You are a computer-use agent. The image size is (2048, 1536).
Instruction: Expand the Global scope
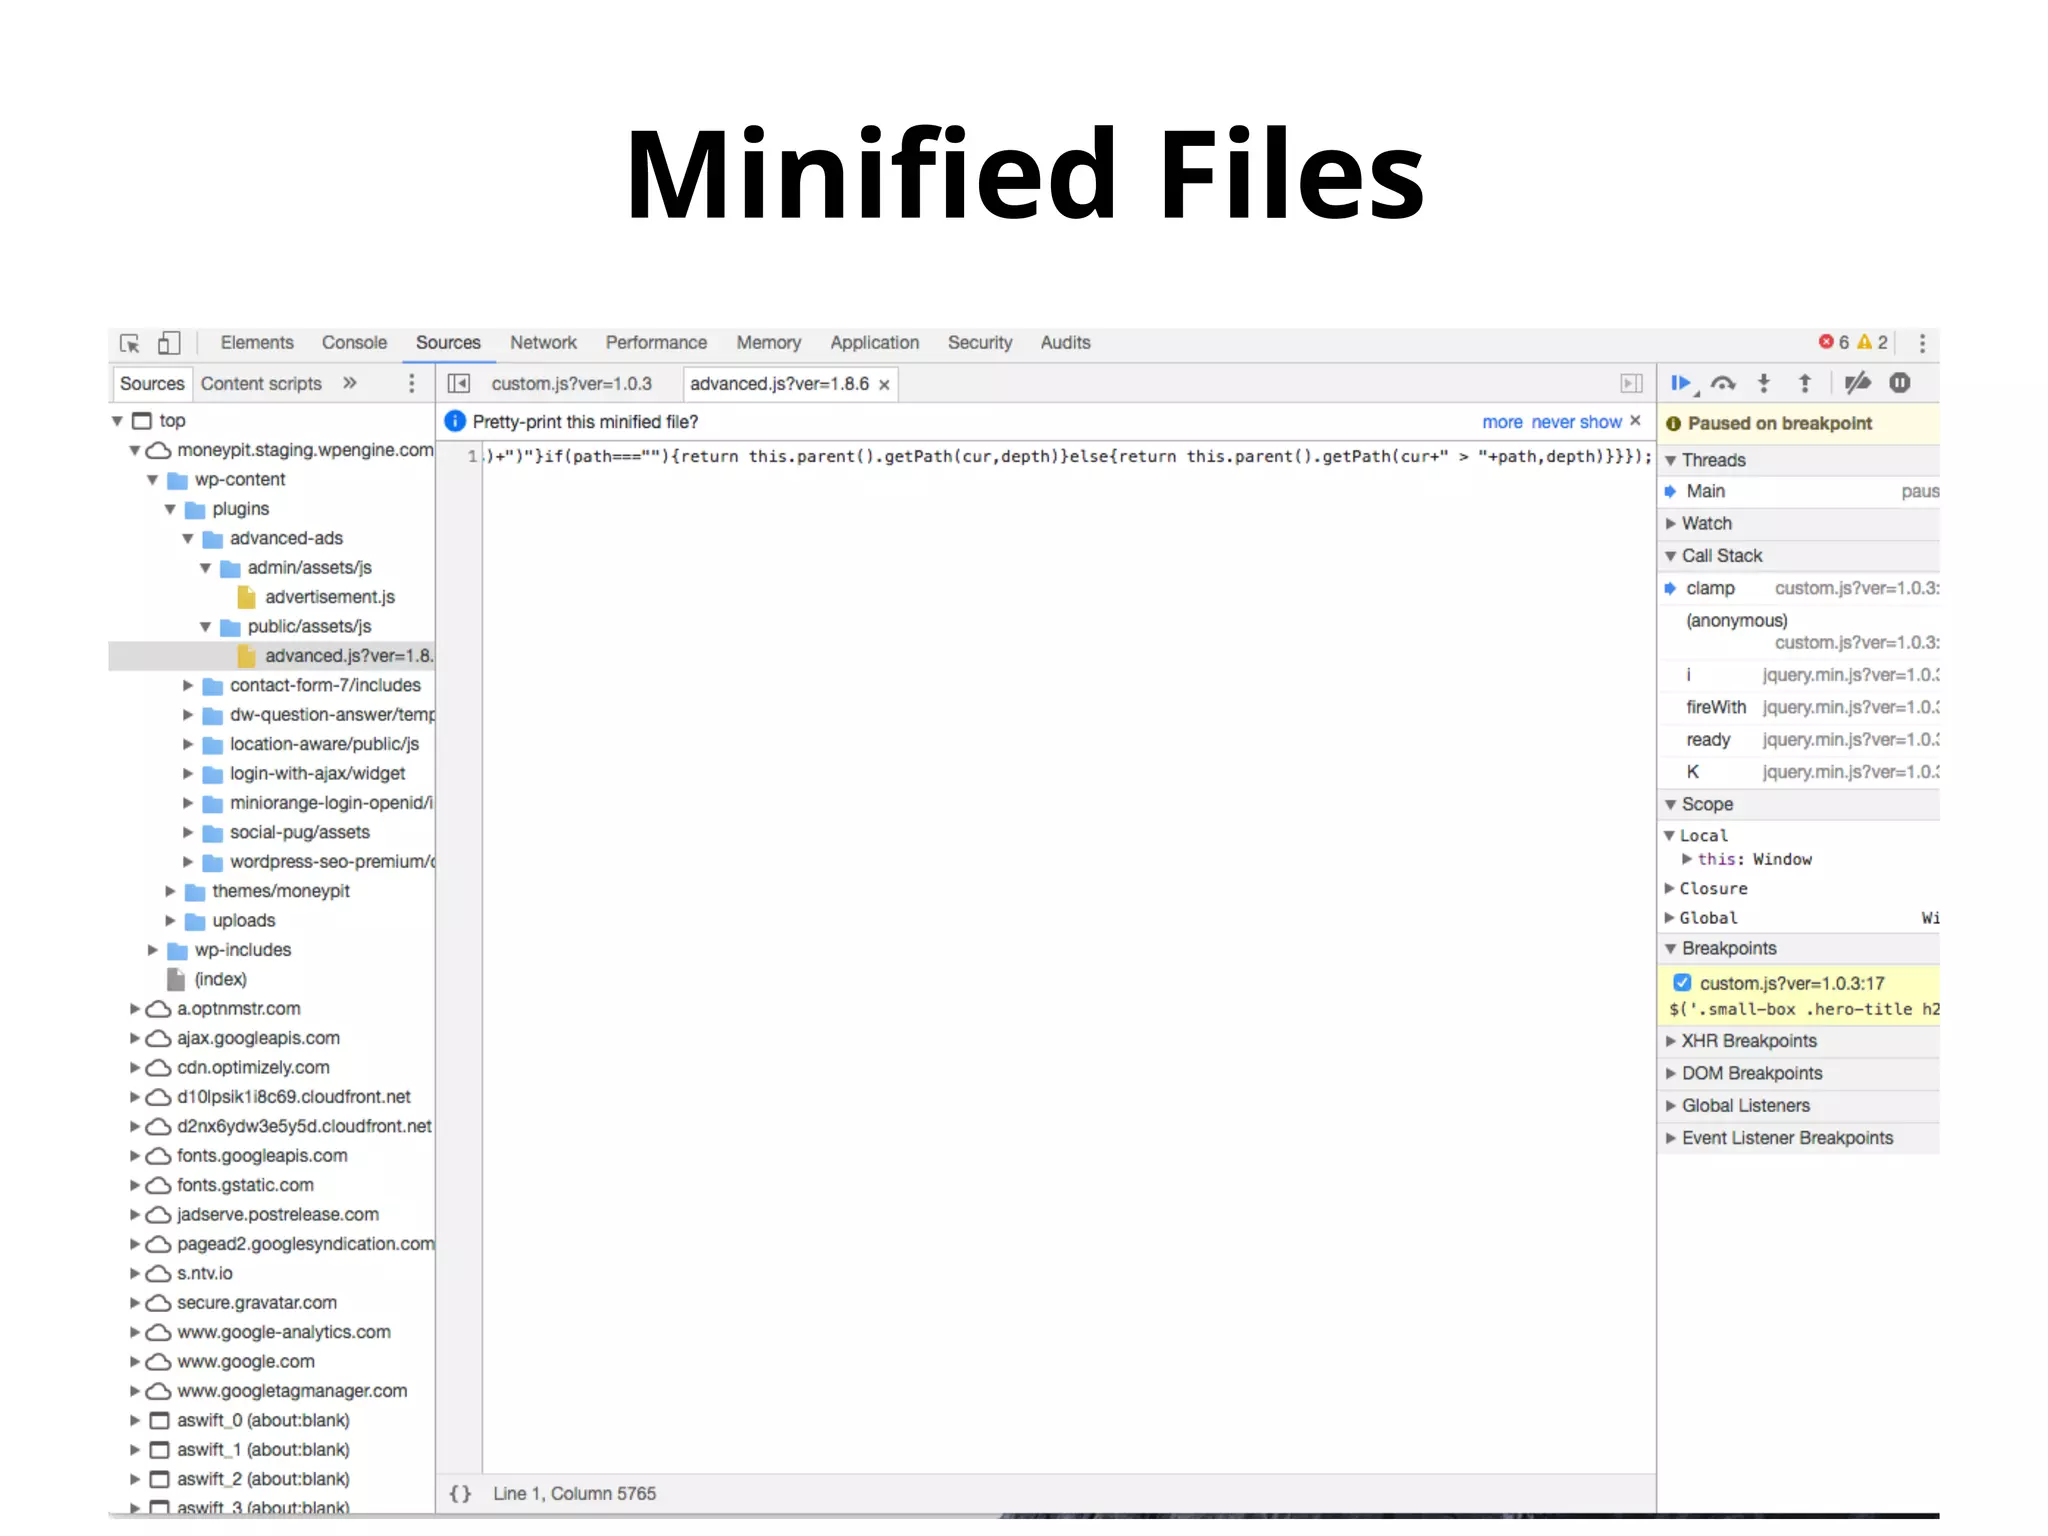coord(1670,918)
